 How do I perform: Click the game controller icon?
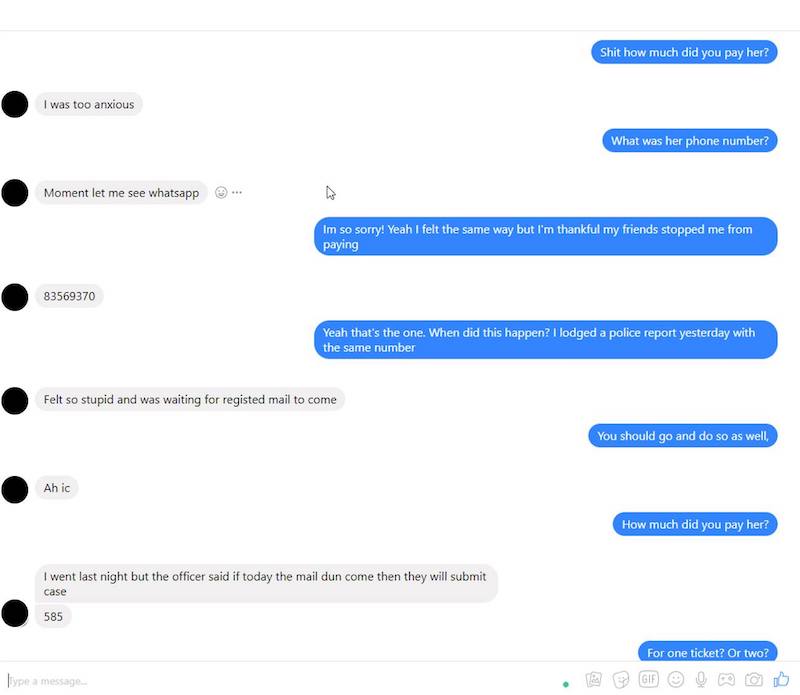pyautogui.click(x=727, y=680)
